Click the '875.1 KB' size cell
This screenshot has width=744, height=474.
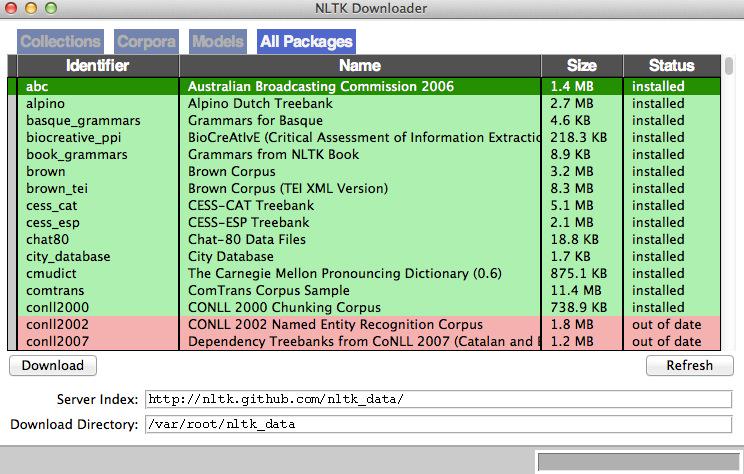[x=579, y=273]
